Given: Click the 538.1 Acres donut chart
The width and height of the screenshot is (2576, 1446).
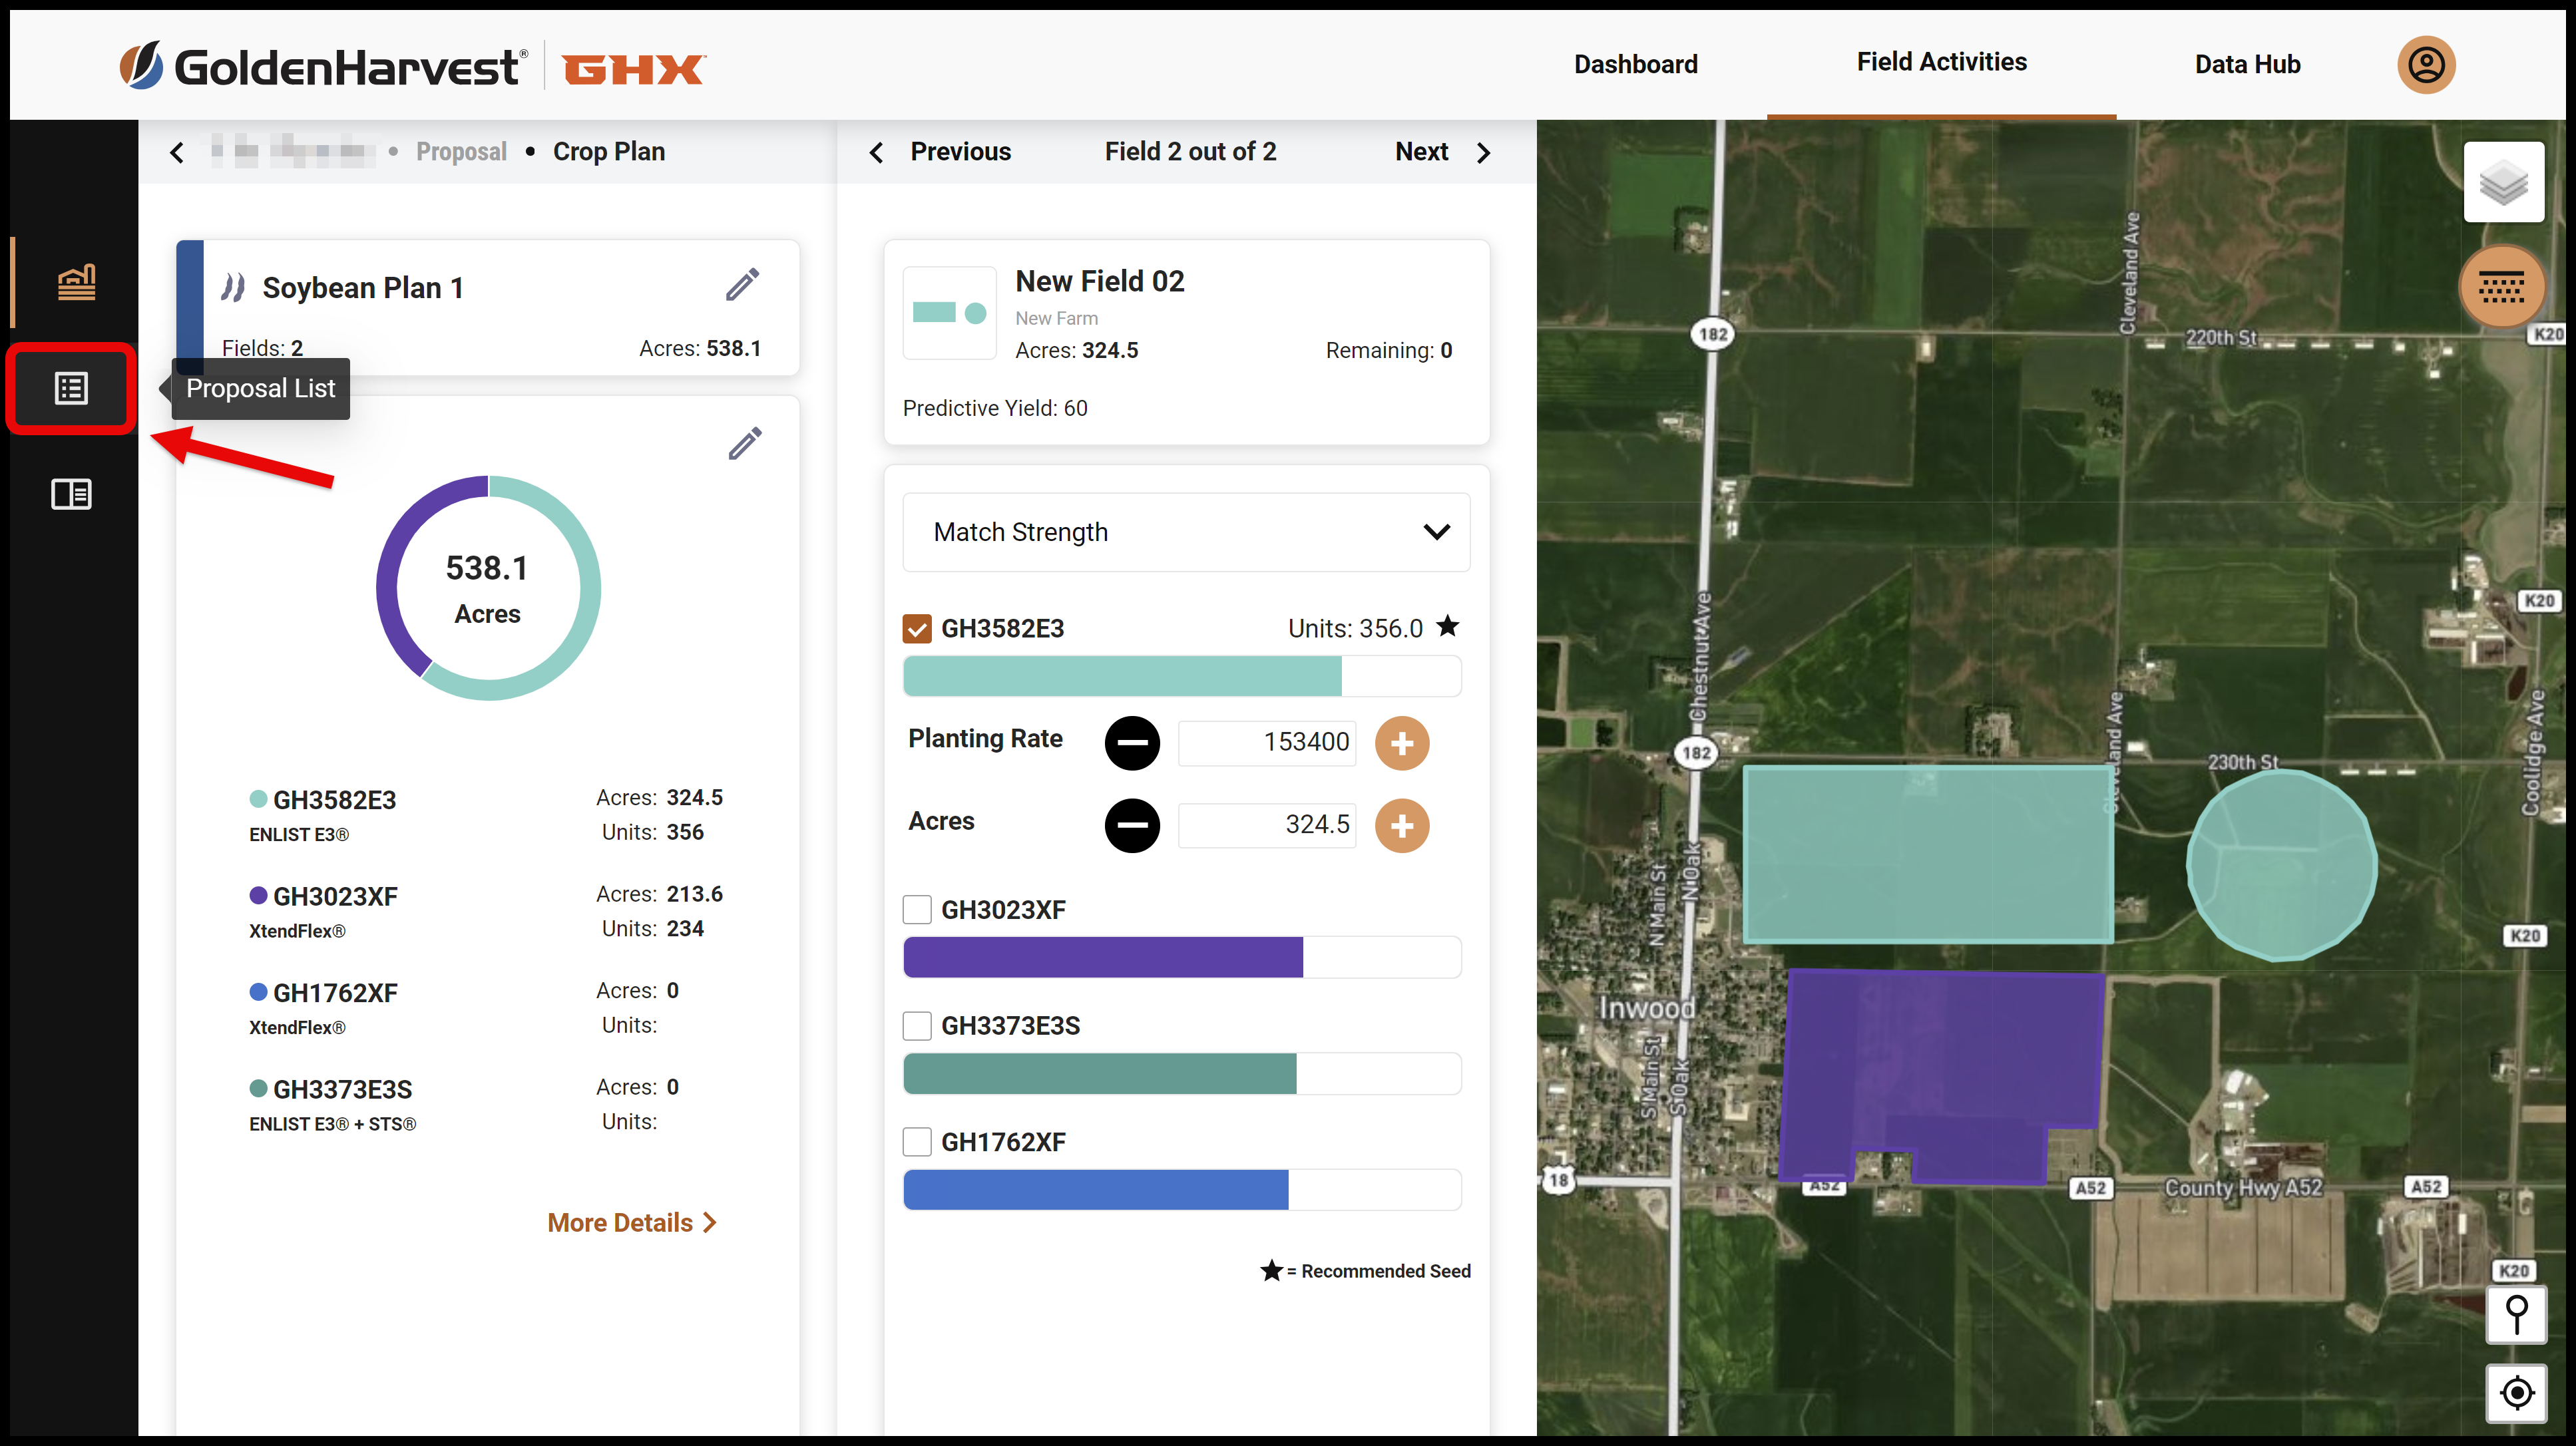Looking at the screenshot, I should tap(488, 588).
